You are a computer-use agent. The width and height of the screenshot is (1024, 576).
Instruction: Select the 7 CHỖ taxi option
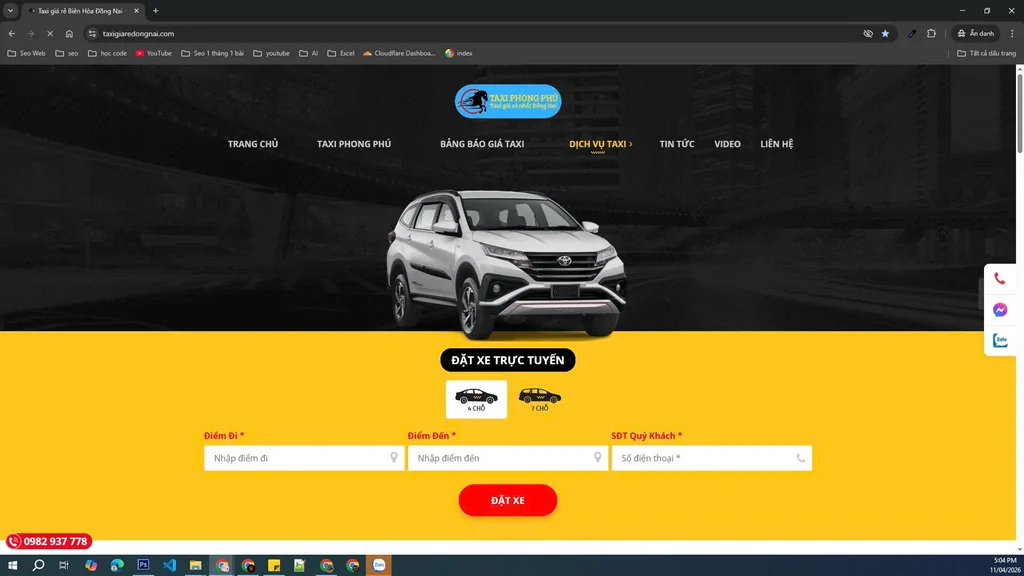[x=540, y=397]
